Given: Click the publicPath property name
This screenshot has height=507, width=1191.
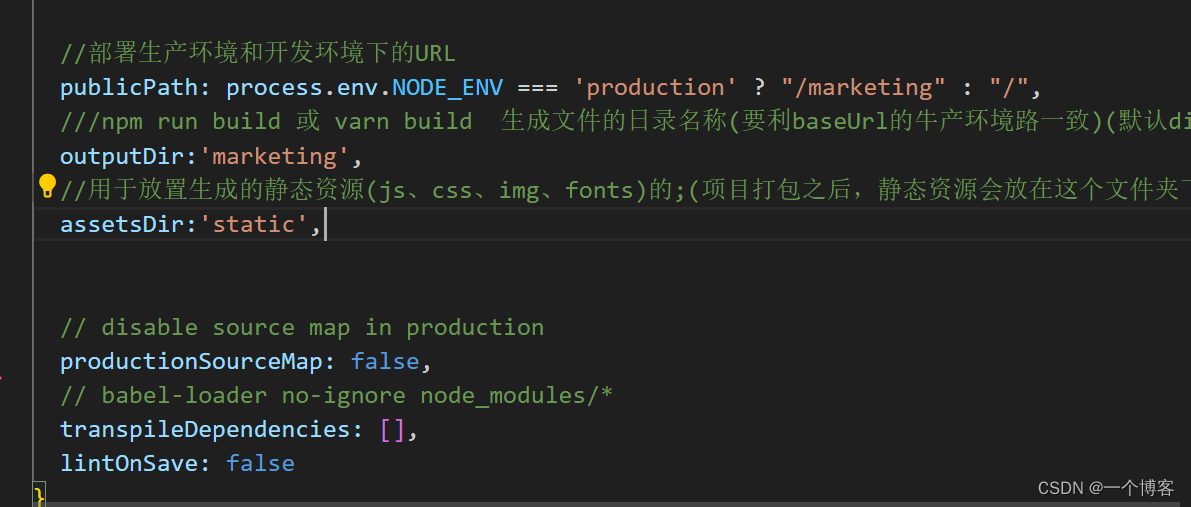Looking at the screenshot, I should coord(129,88).
